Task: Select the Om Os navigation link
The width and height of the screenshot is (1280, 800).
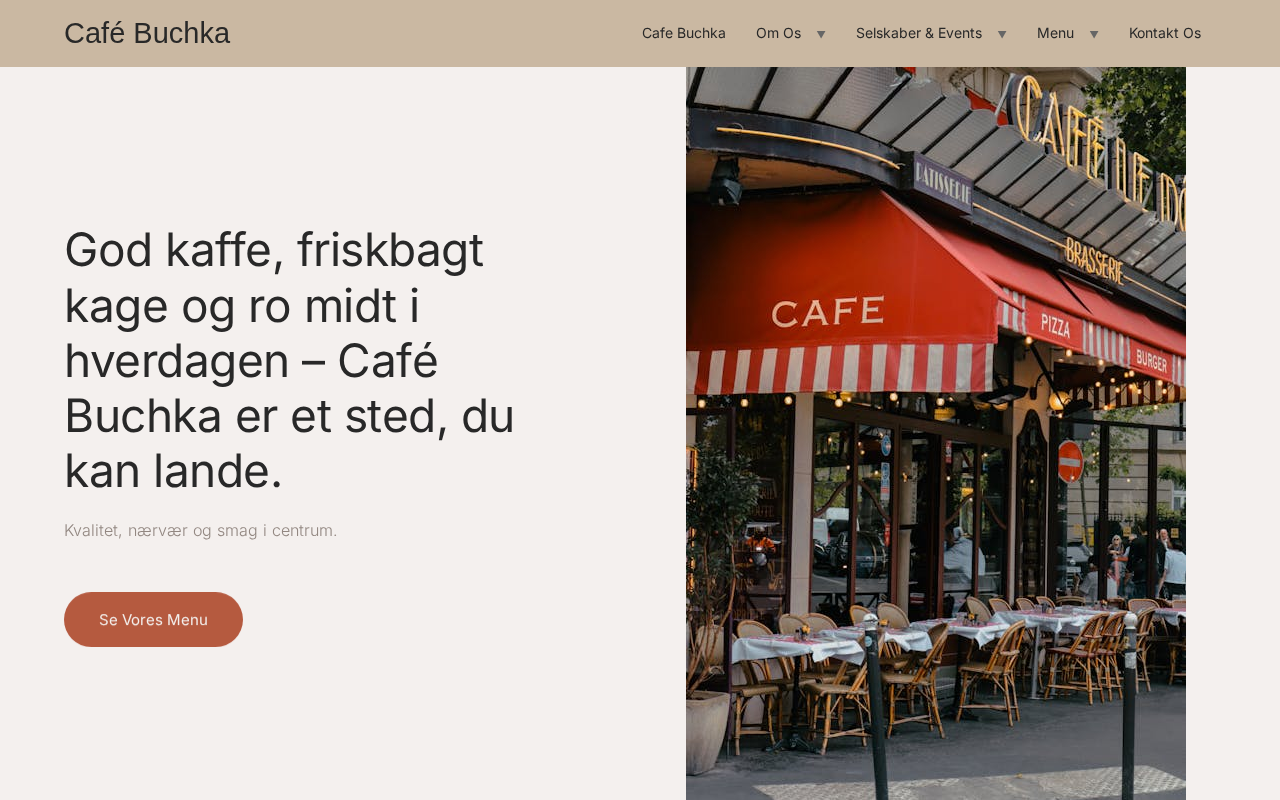Action: click(x=778, y=33)
